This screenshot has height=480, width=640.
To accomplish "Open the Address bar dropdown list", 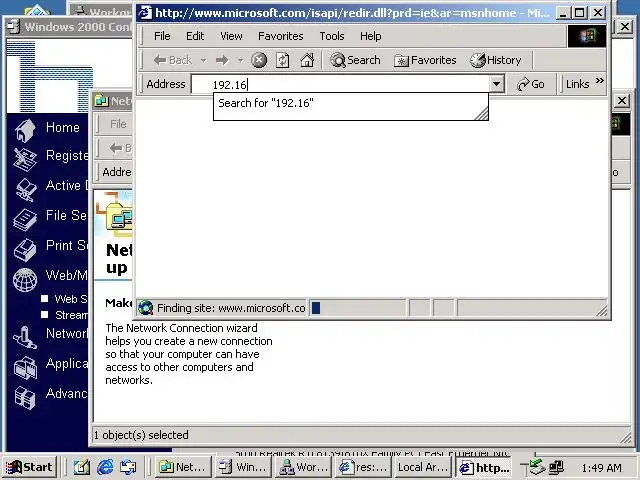I will click(x=496, y=84).
